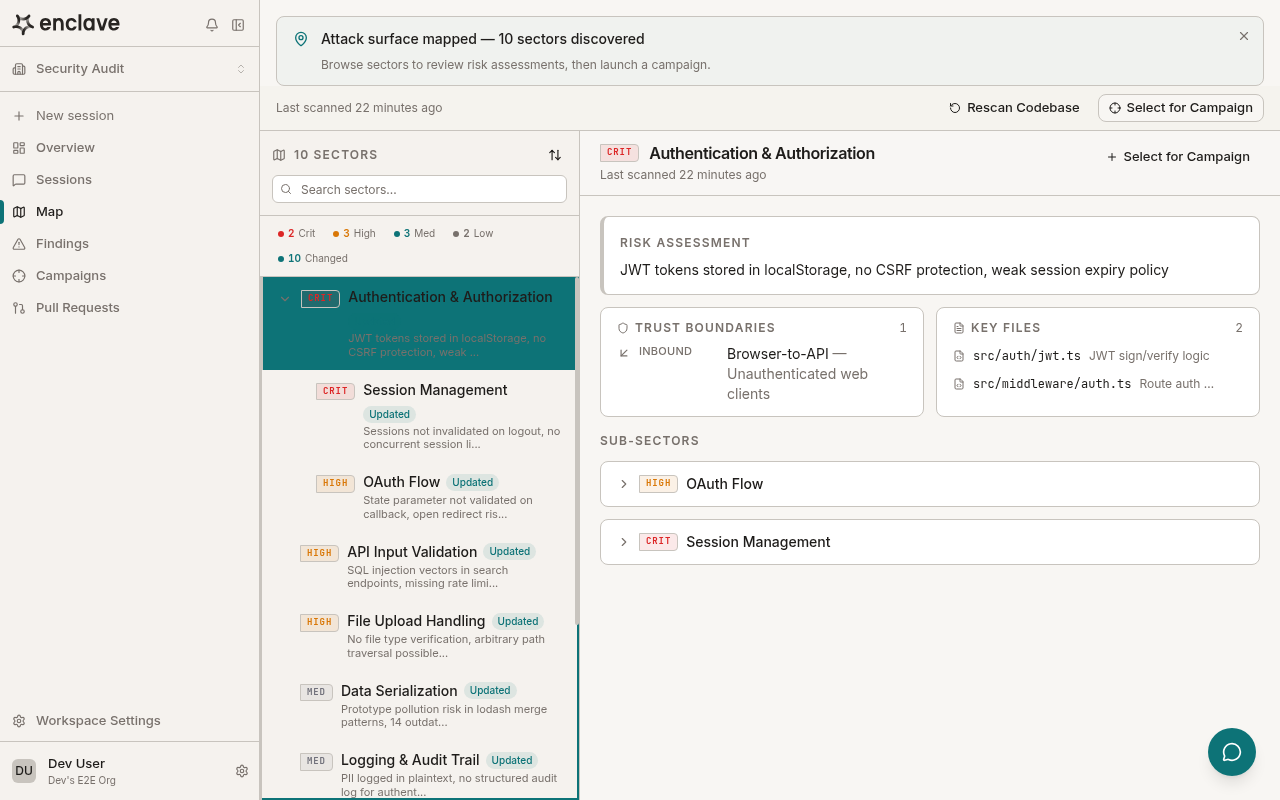1280x800 pixels.
Task: Toggle the Crit severity filter
Action: pos(297,233)
